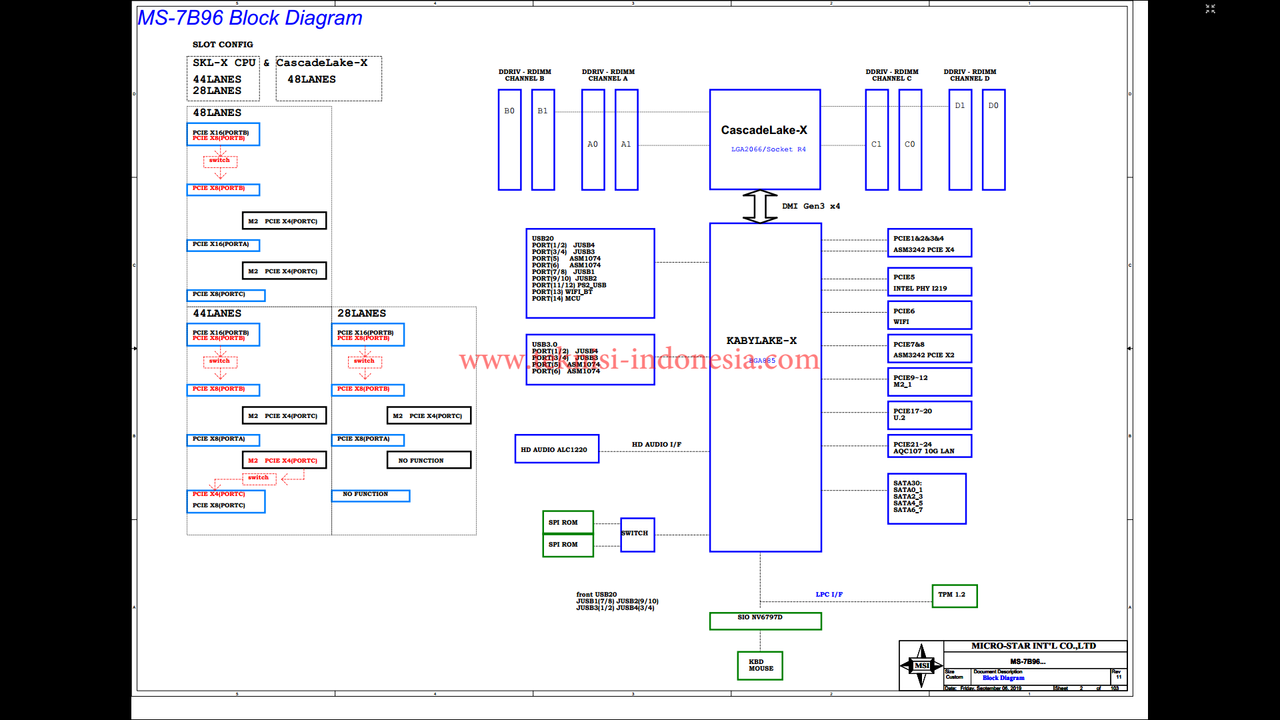Click "MICRO-STAR INT'L CO.,LTD" in title block
The height and width of the screenshot is (720, 1280).
click(x=1034, y=646)
